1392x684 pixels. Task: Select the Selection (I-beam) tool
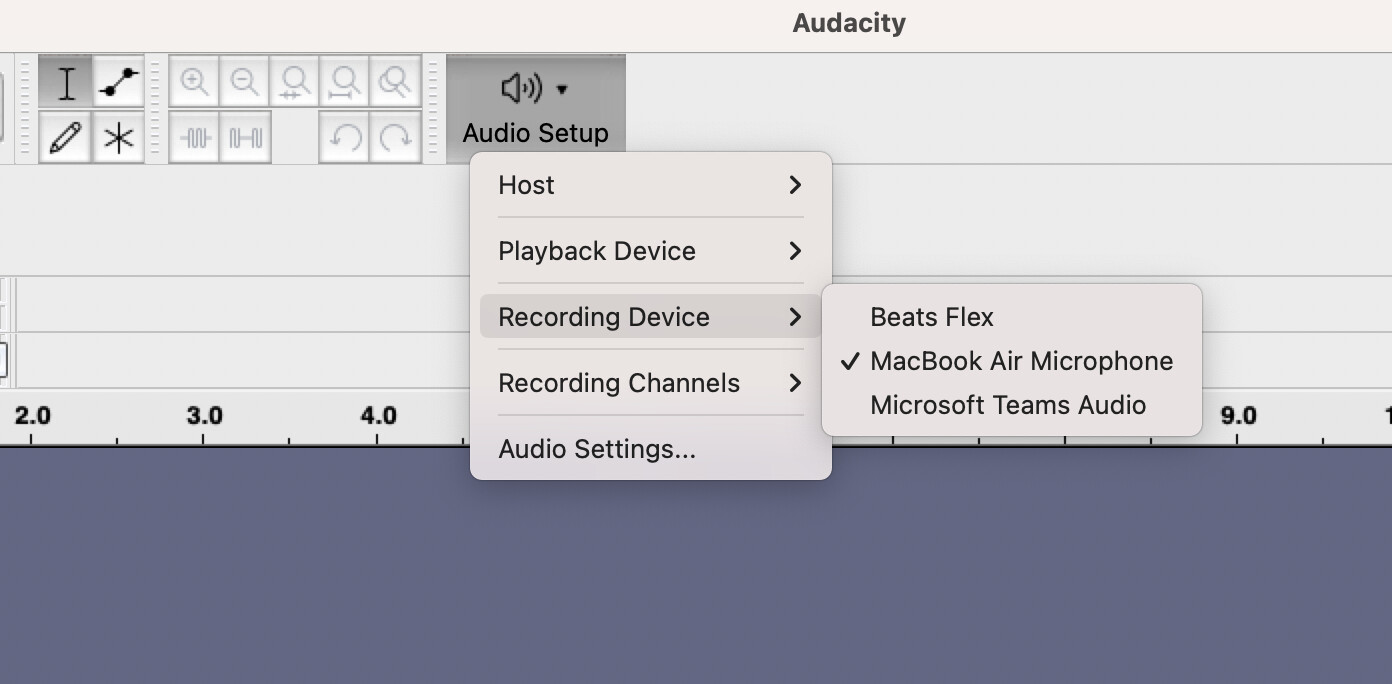pos(66,83)
